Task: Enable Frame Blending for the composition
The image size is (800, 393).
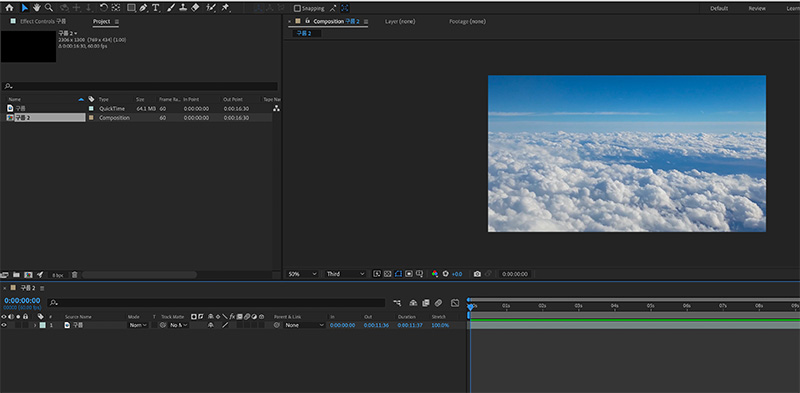Action: (x=426, y=303)
